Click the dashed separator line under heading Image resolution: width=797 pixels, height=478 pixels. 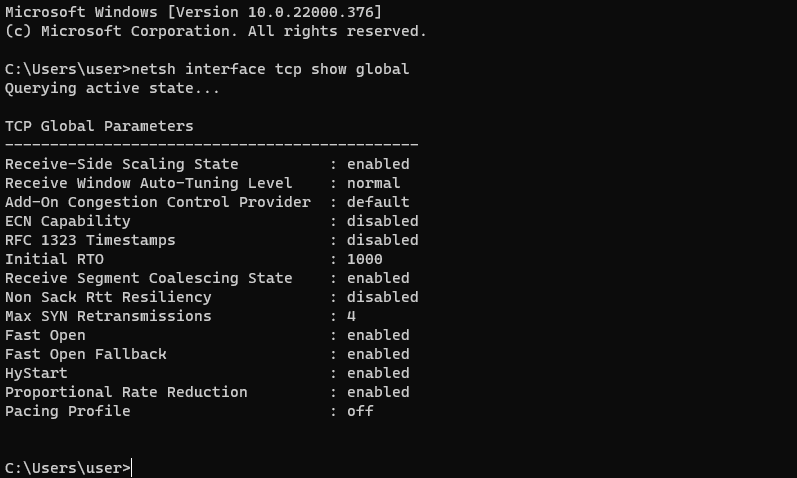click(211, 145)
